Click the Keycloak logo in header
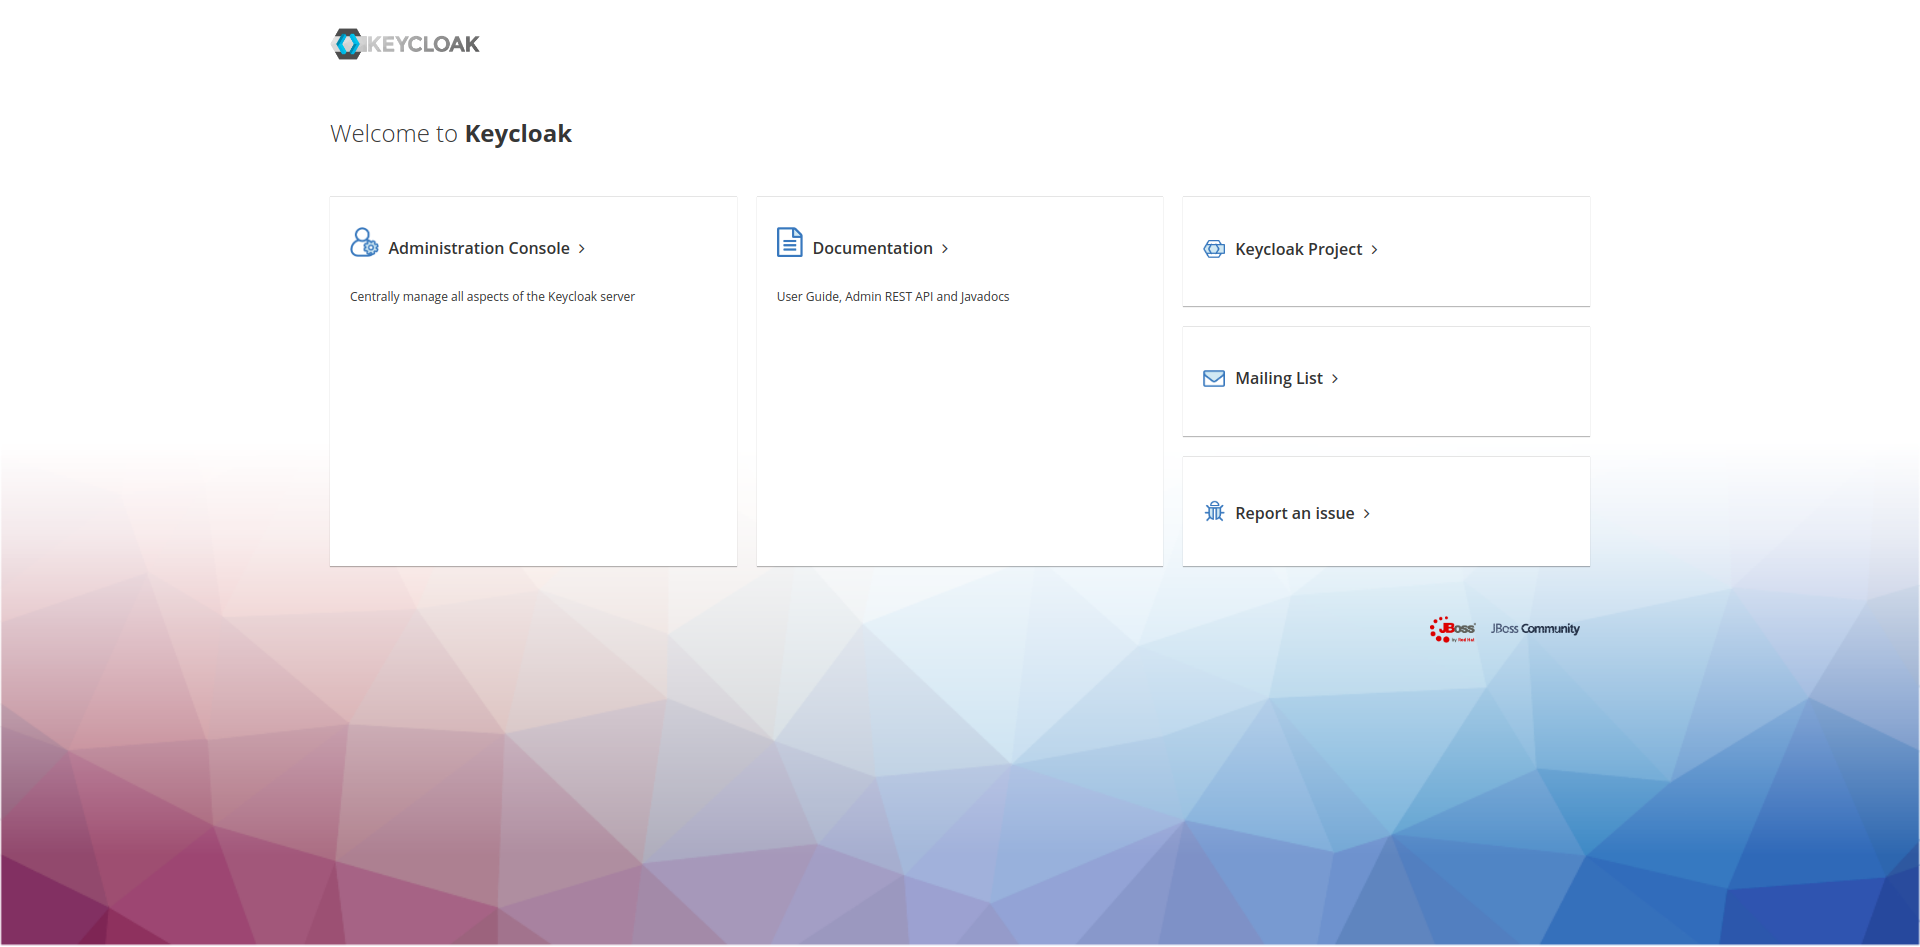This screenshot has height=947, width=1920. coord(406,44)
